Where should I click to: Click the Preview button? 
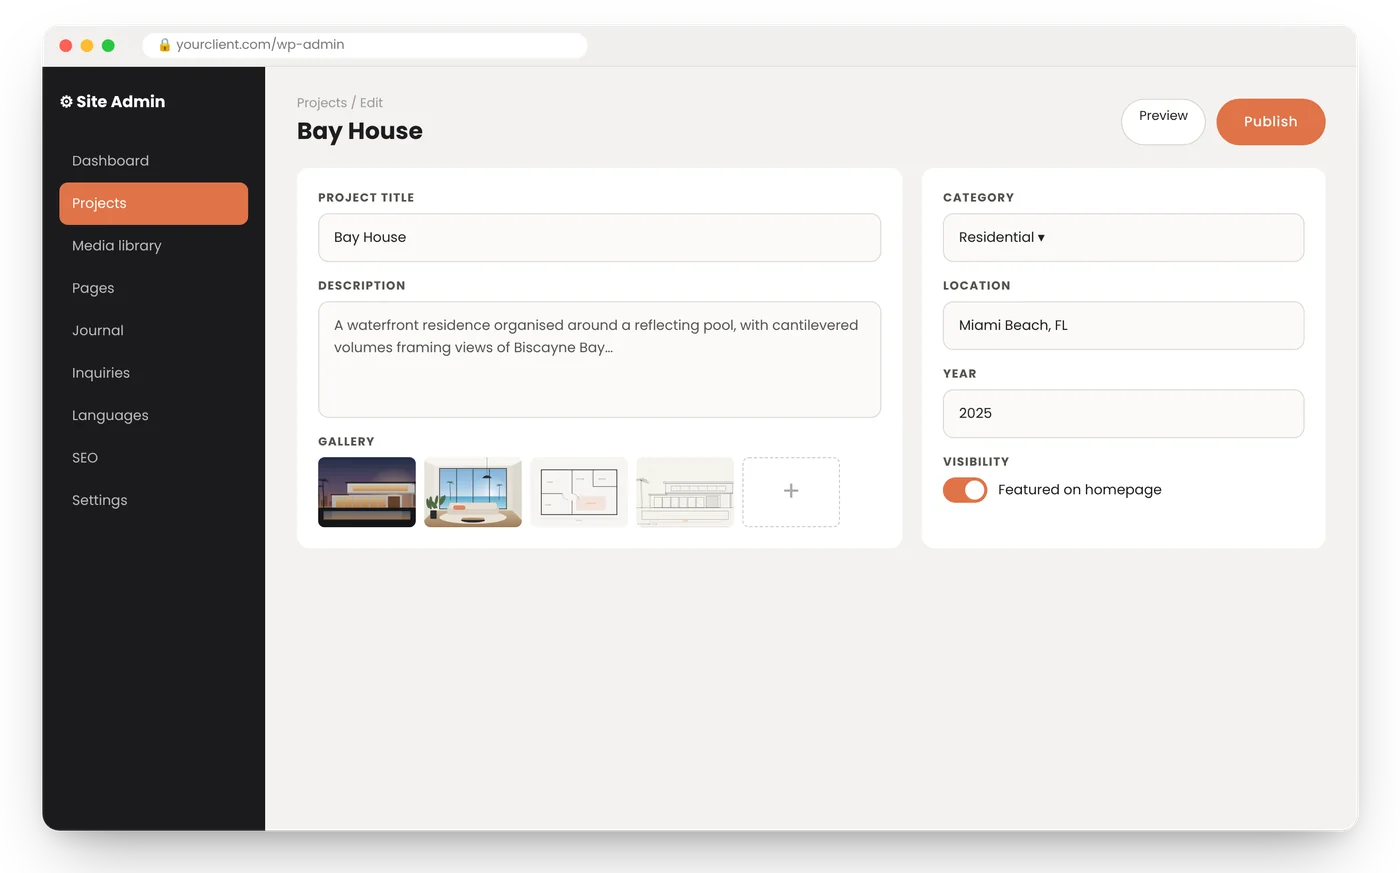pyautogui.click(x=1163, y=122)
